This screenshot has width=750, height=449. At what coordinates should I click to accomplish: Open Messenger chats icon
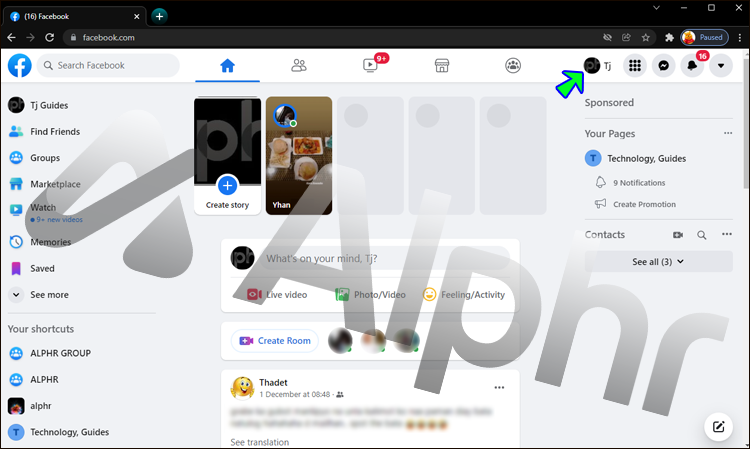click(x=663, y=66)
